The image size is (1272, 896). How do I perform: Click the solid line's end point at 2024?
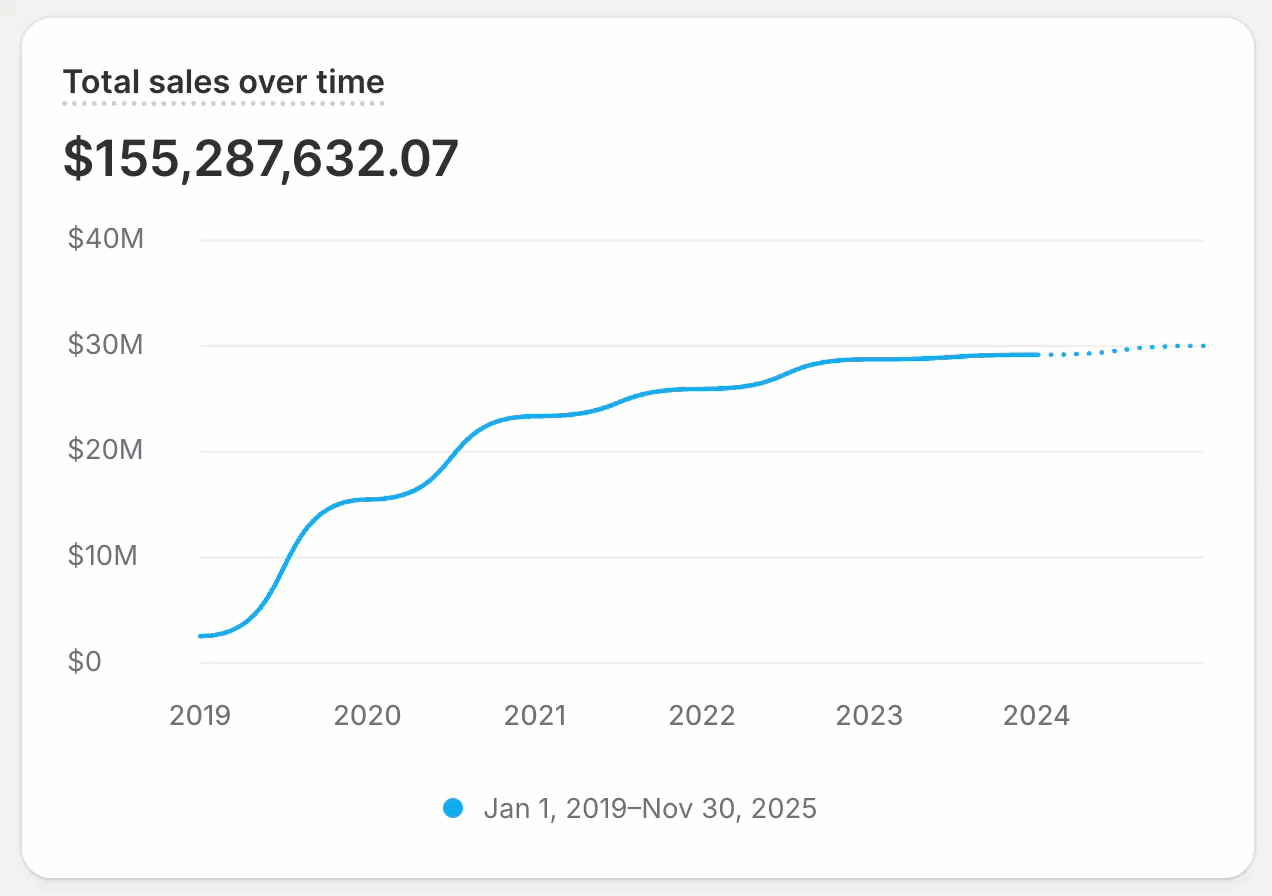click(x=1038, y=354)
